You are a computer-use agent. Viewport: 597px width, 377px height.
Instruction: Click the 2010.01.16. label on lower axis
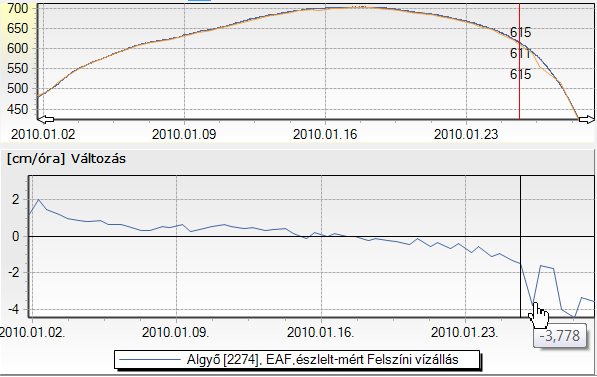(321, 332)
